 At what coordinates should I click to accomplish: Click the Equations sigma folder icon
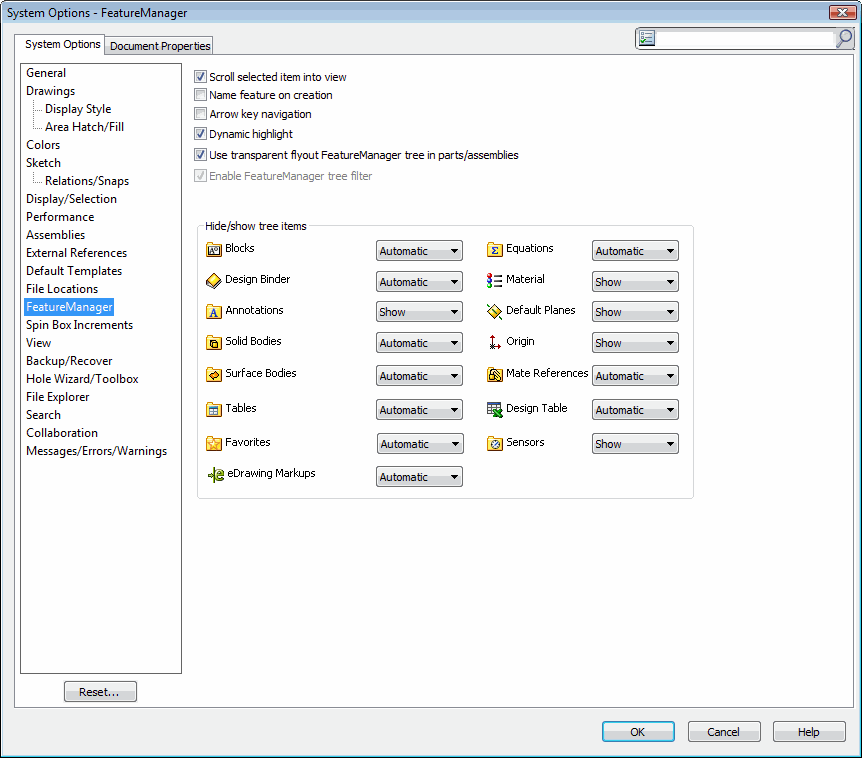(495, 250)
